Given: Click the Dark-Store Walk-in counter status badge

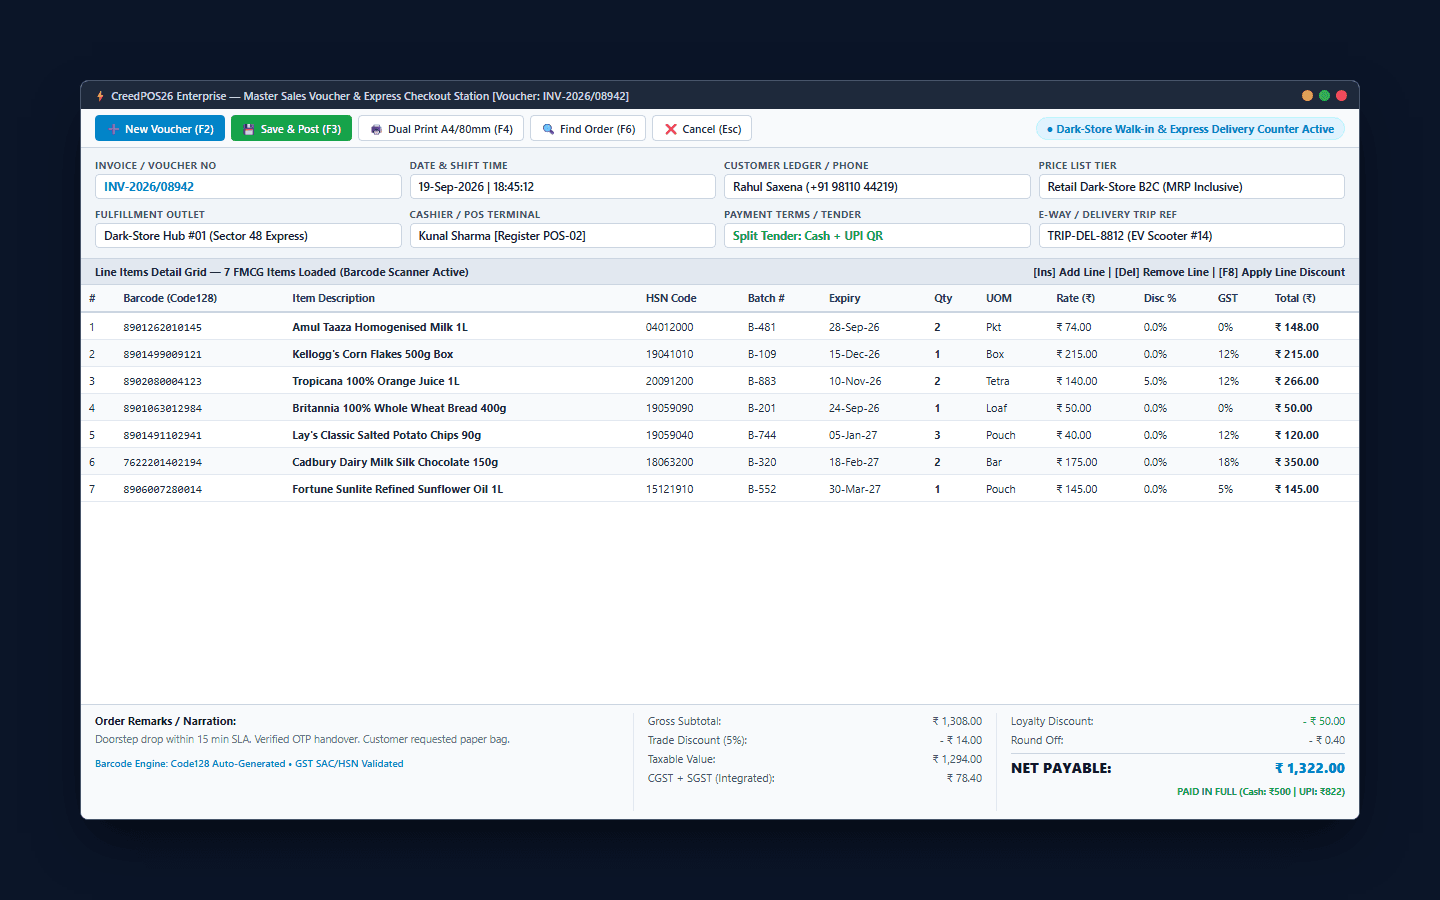Looking at the screenshot, I should tap(1190, 129).
